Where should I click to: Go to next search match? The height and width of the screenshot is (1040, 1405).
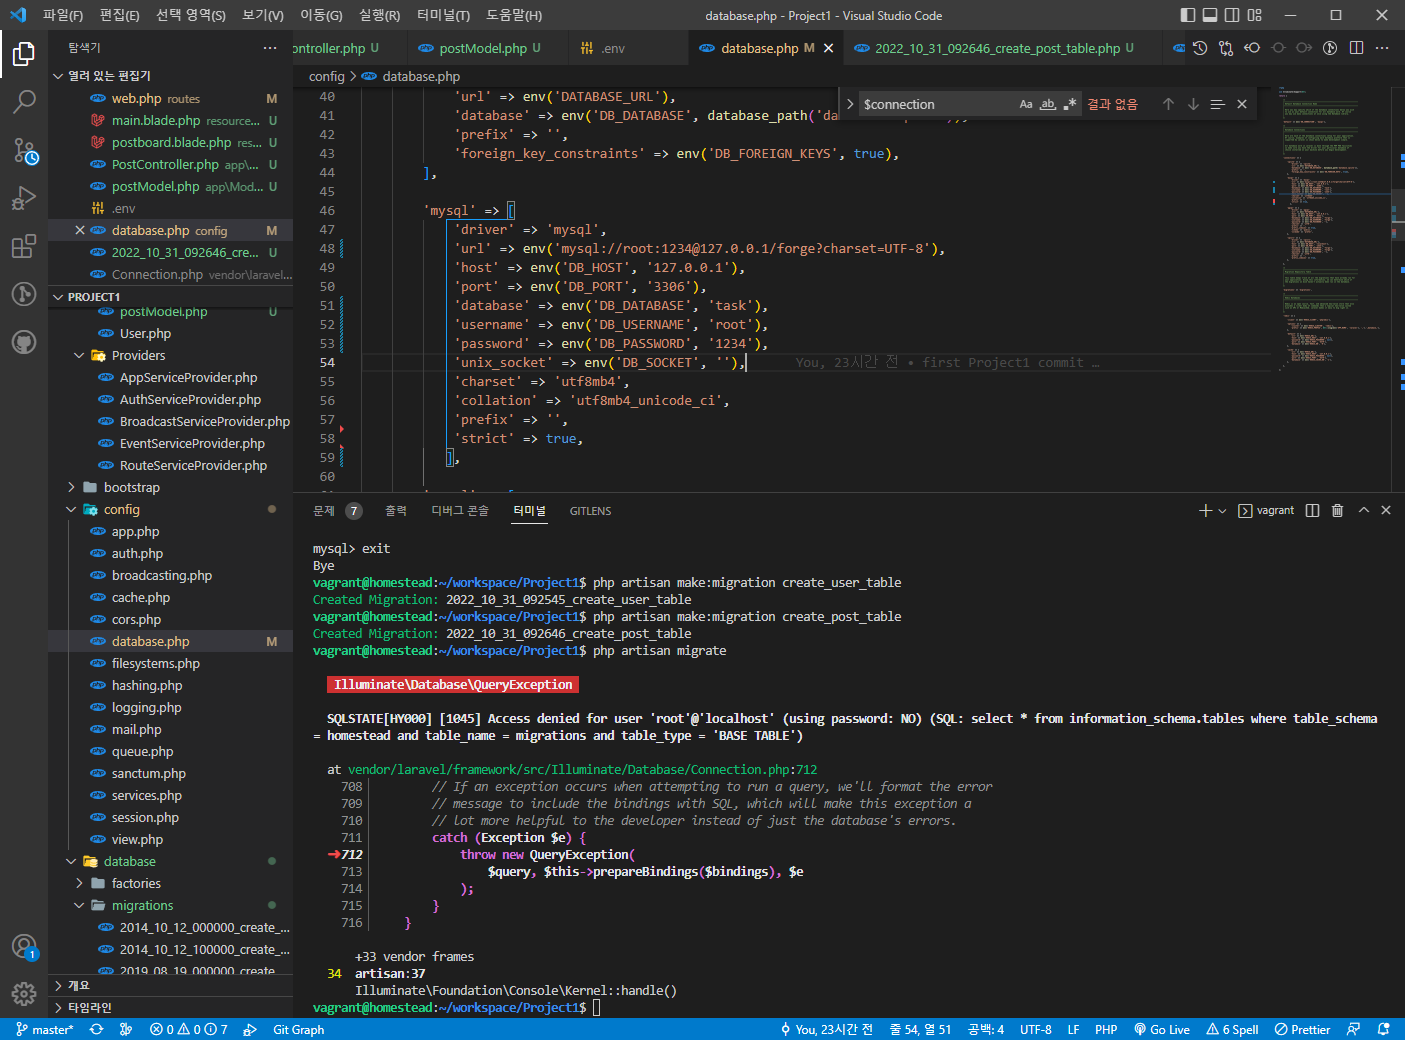point(1193,104)
